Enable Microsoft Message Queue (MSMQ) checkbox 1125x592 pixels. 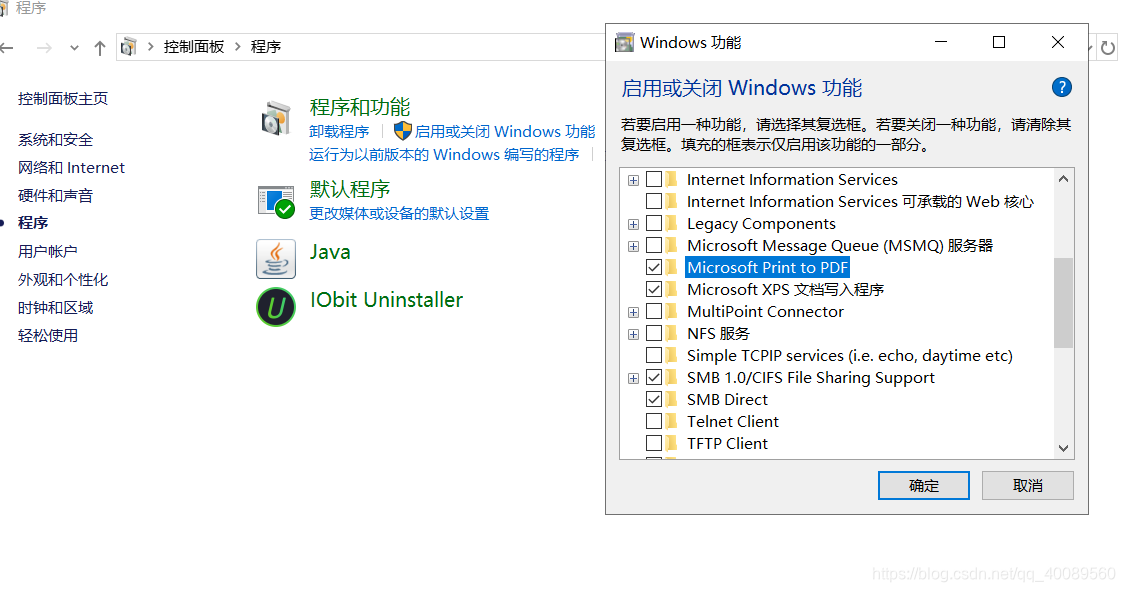pyautogui.click(x=654, y=245)
